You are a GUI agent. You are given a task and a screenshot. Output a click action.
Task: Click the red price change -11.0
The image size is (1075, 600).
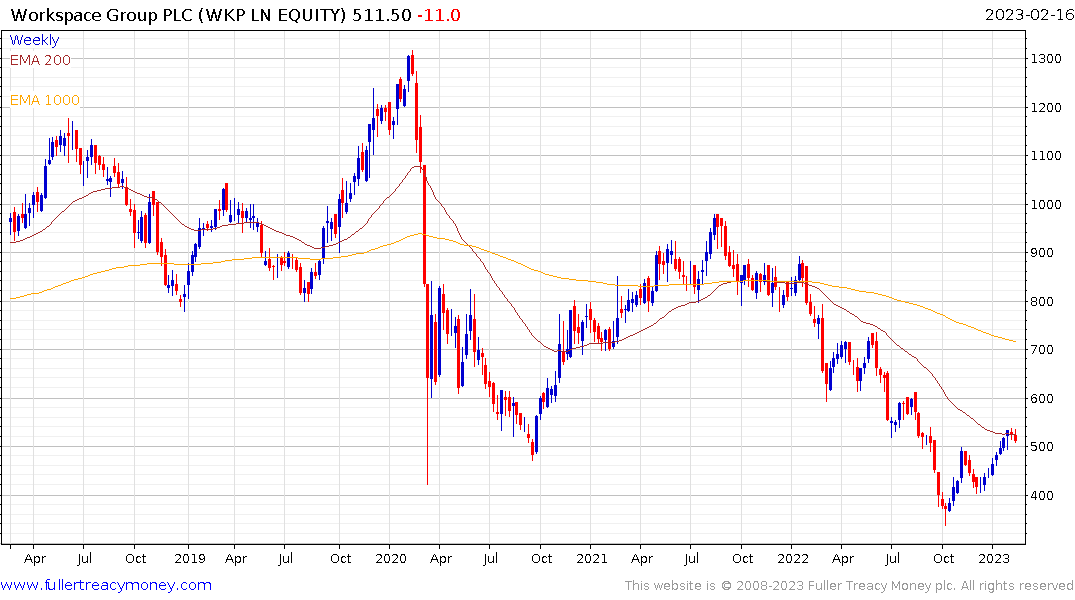pos(439,14)
